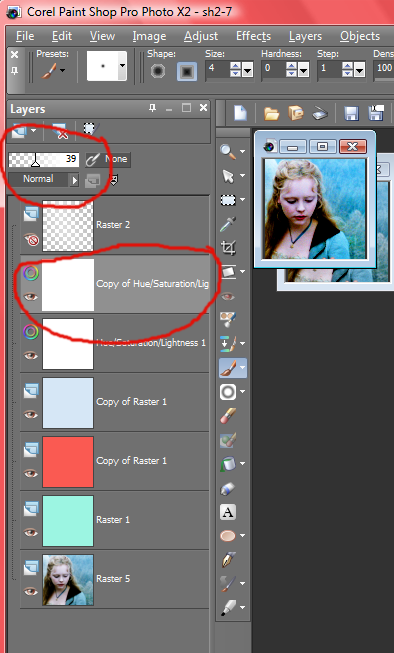Select the red Copy of Raster 1 thumbnail

click(68, 461)
